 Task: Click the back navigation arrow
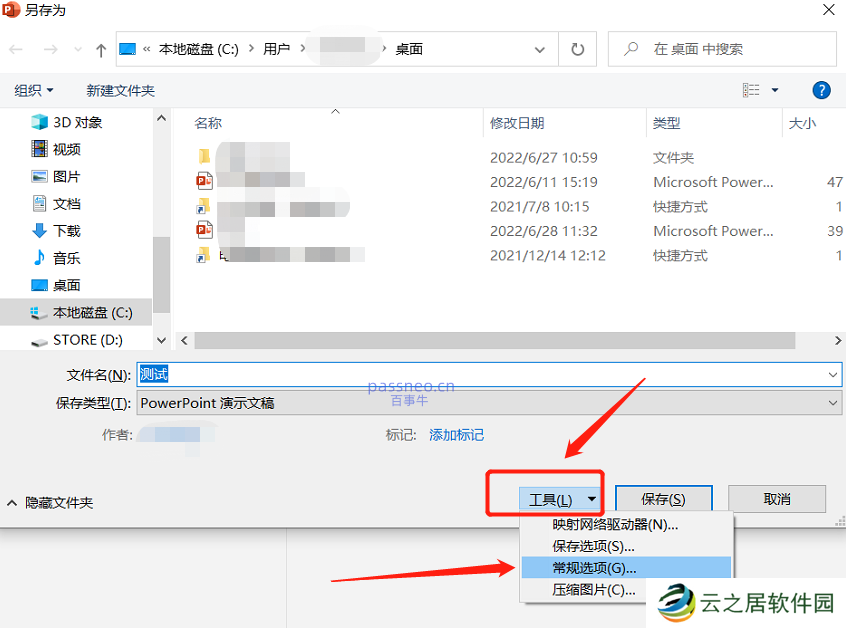click(18, 48)
